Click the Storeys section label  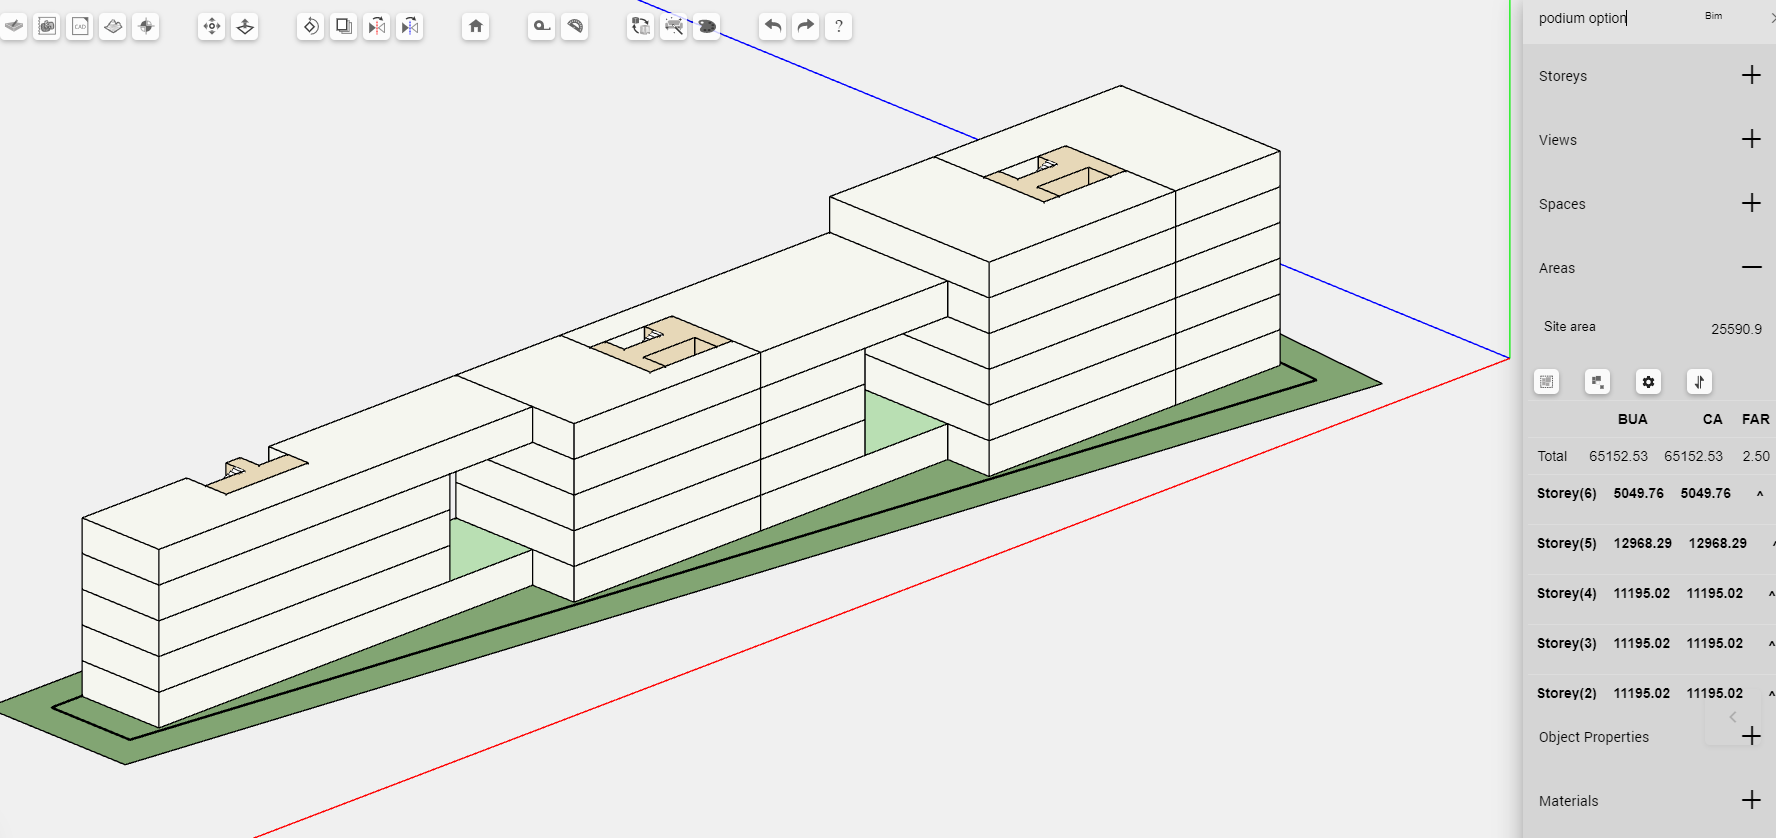[x=1562, y=76]
